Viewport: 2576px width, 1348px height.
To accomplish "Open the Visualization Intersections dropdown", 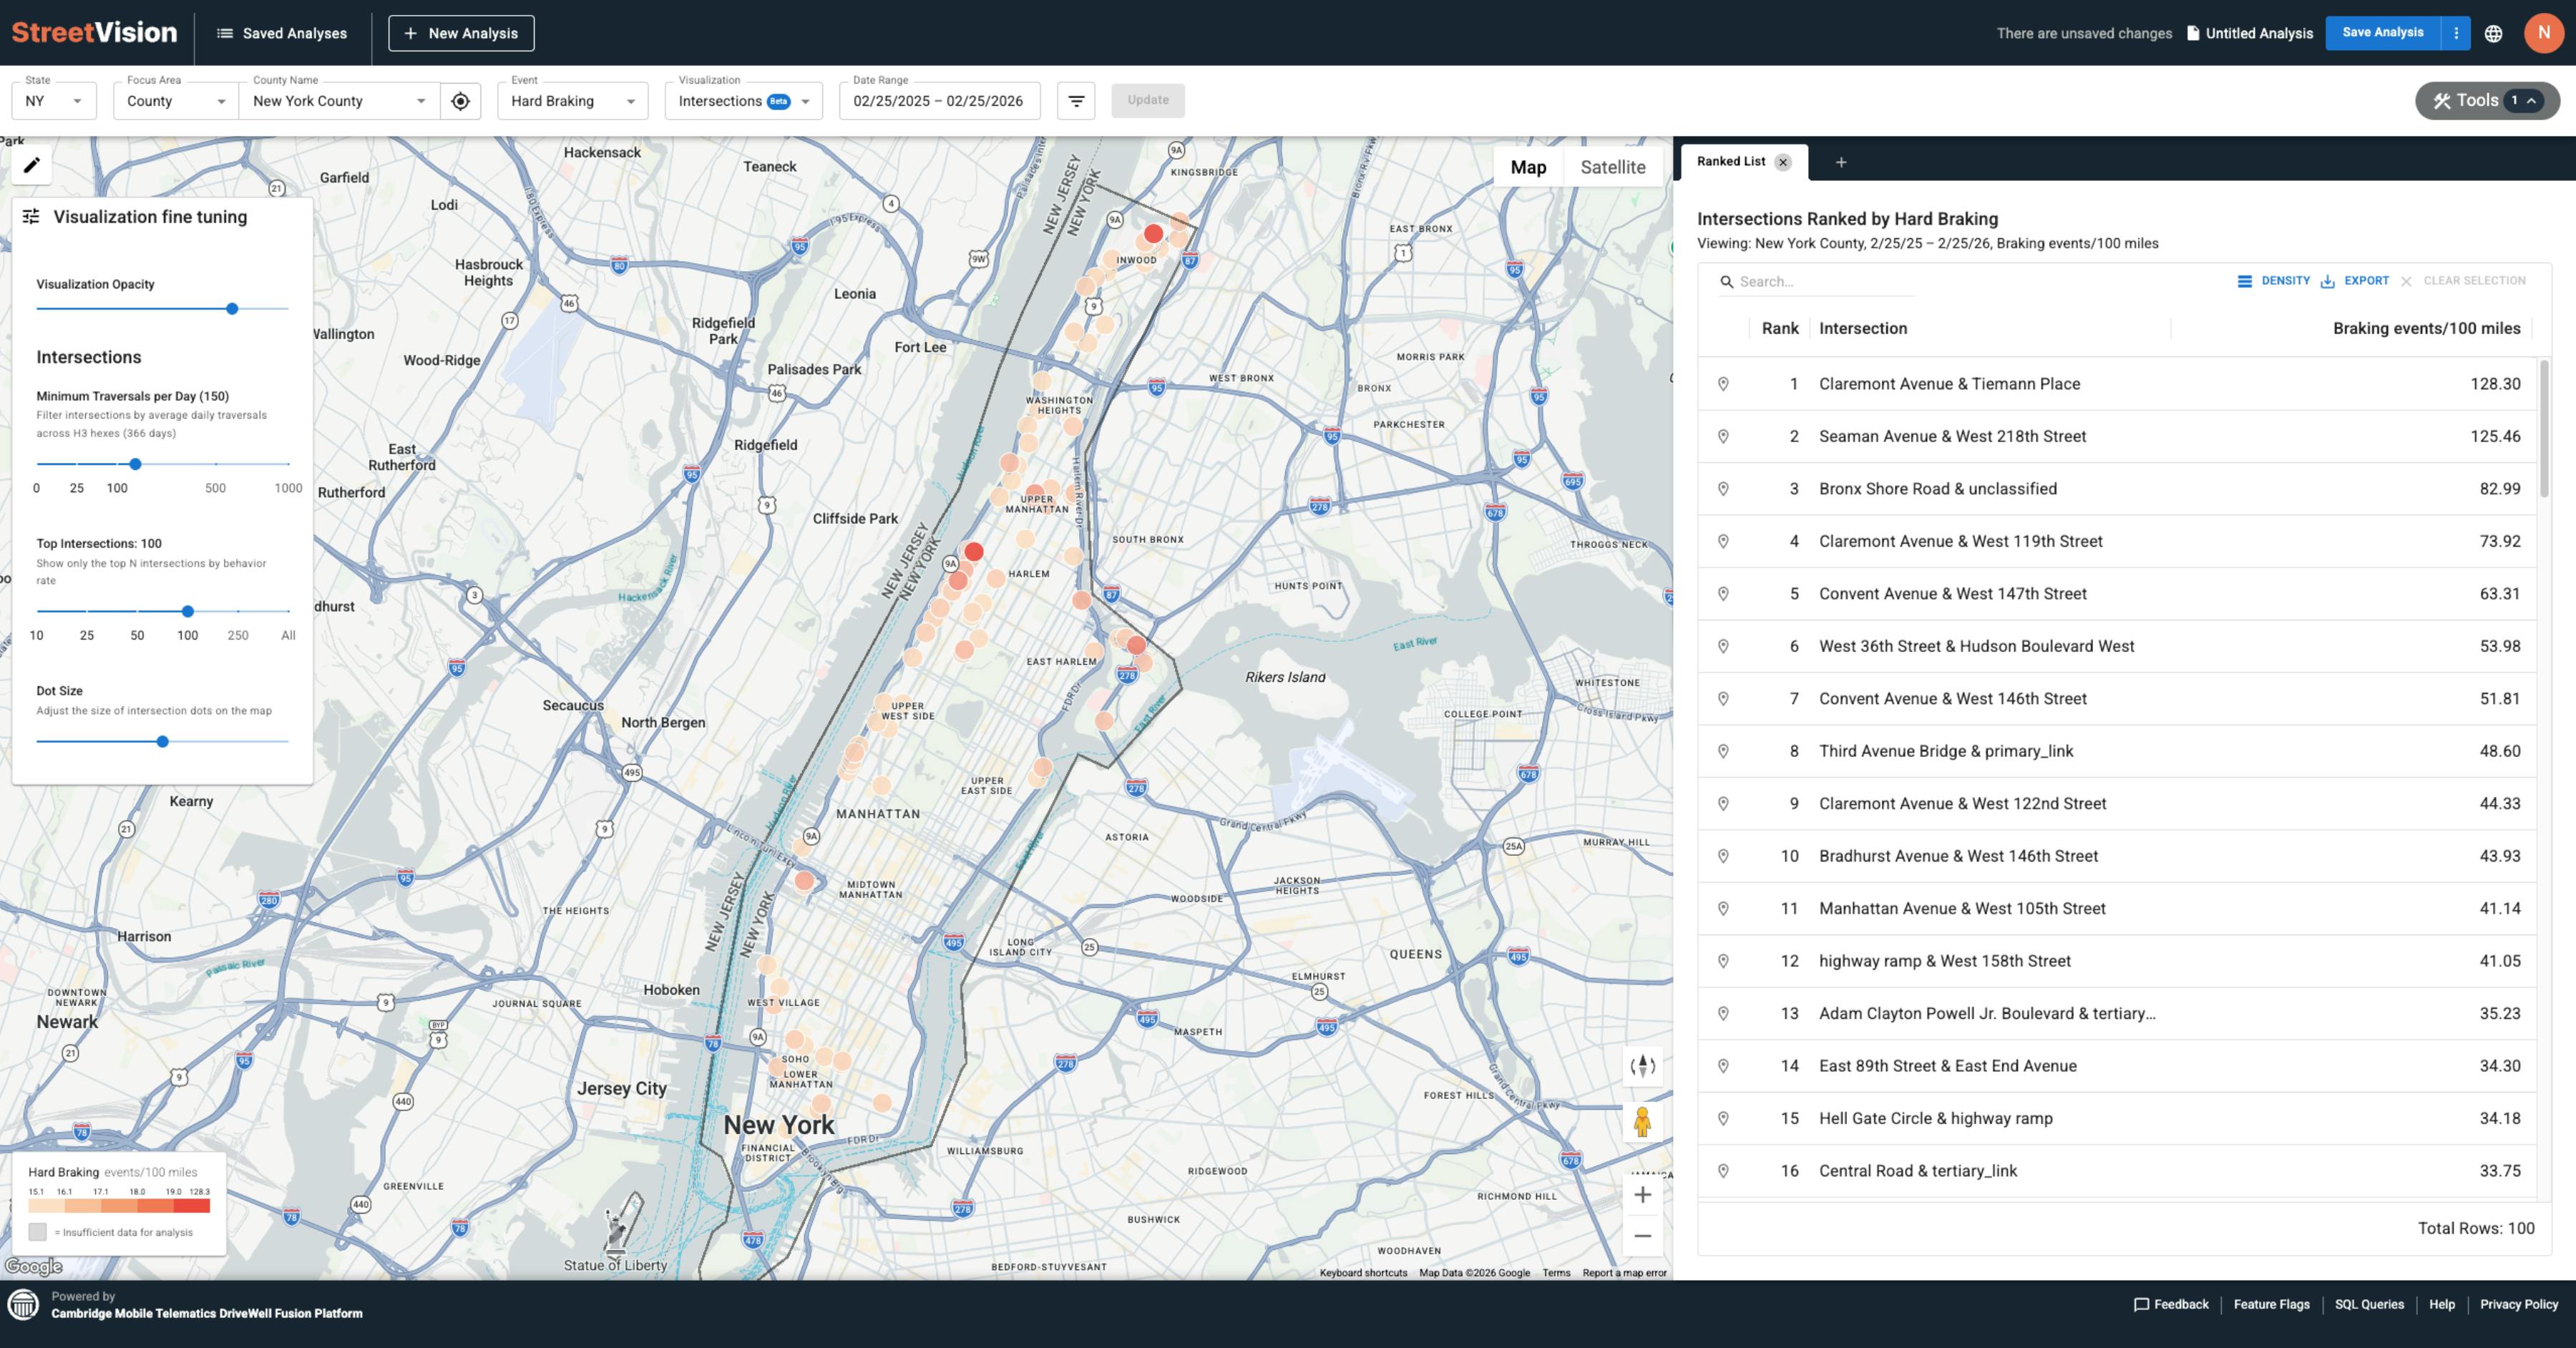I will [742, 100].
